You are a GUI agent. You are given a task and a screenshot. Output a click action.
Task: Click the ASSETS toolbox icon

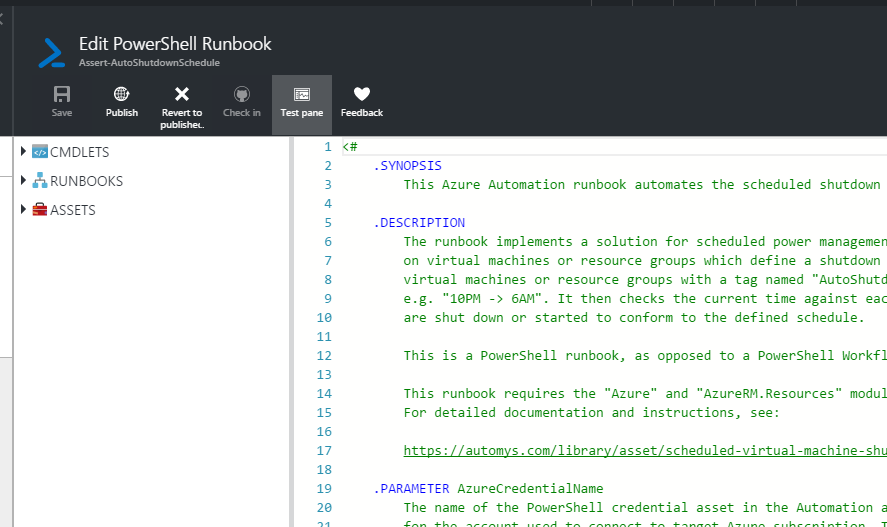[40, 209]
